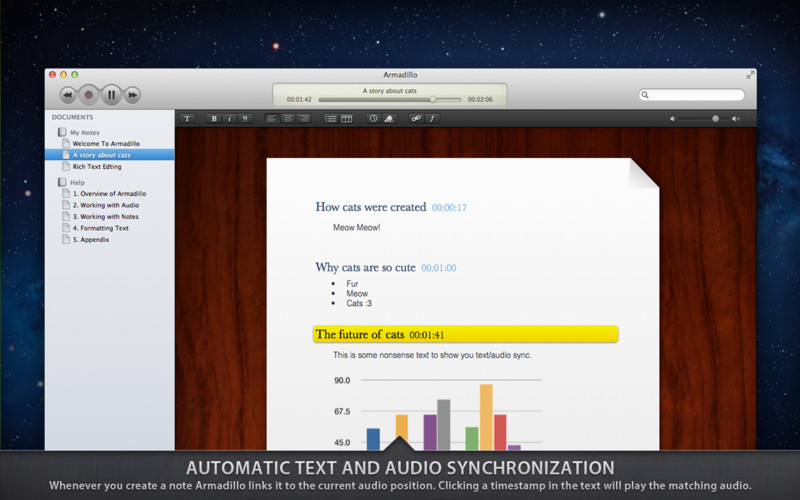This screenshot has height=500, width=800.
Task: Click the search magnifier icon
Action: [x=645, y=95]
